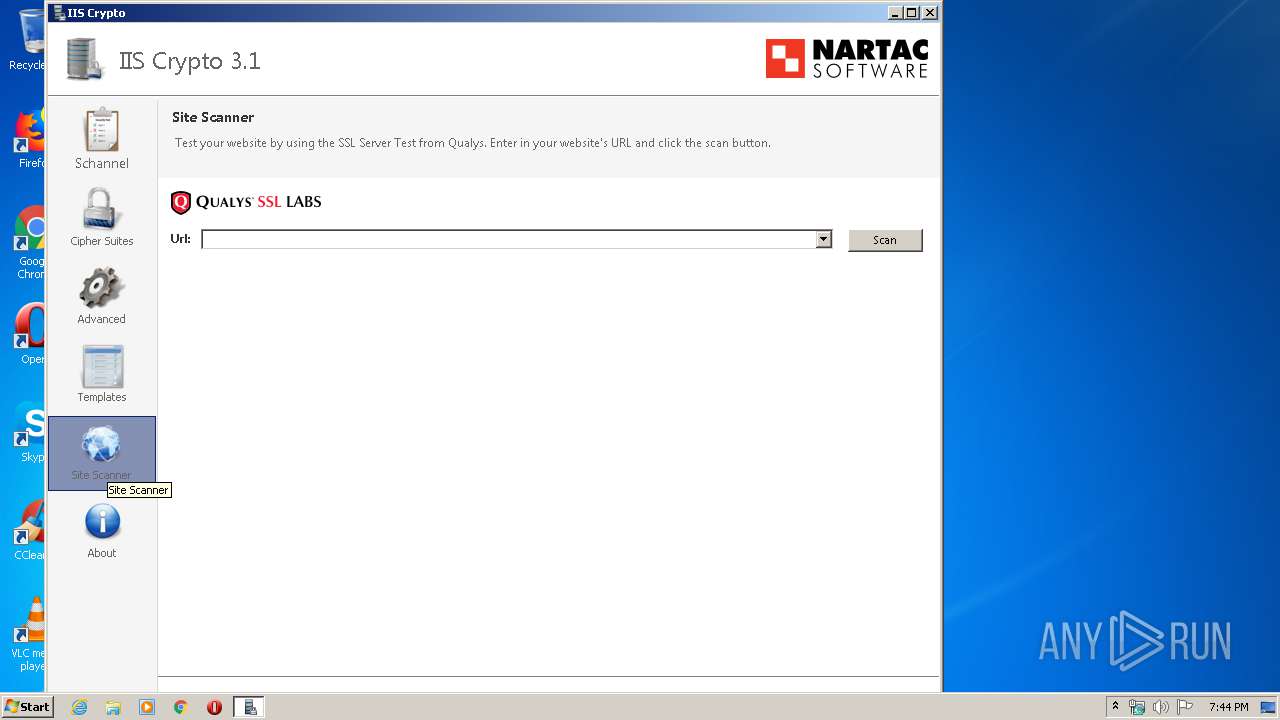Viewport: 1280px width, 720px height.
Task: Click the IIS Crypto server icon in header
Action: pos(86,59)
